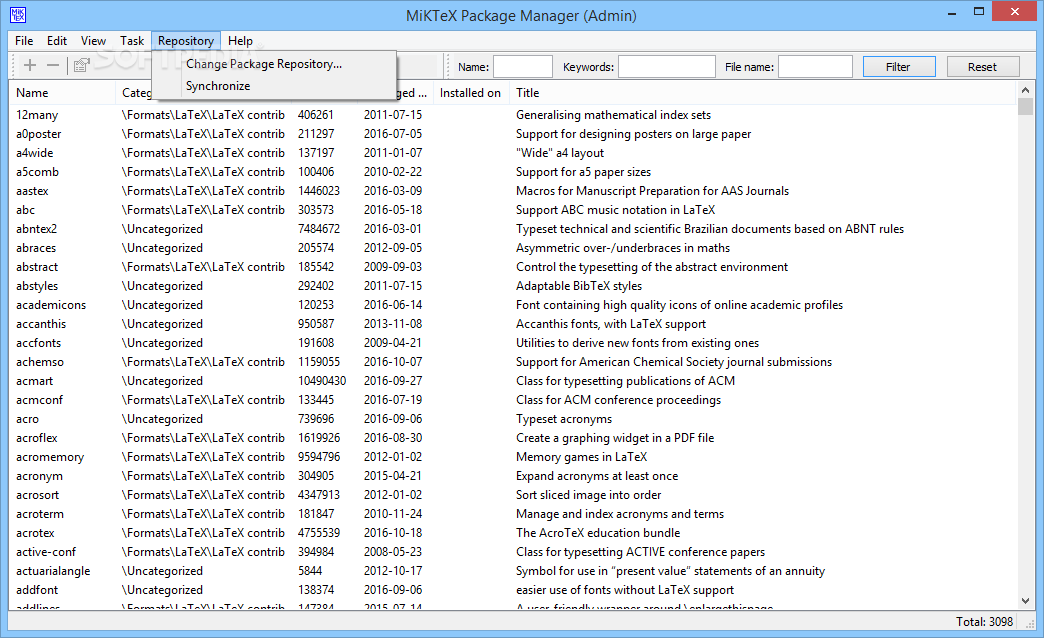Click the scrollbar up arrow
This screenshot has width=1044, height=638.
(1025, 90)
